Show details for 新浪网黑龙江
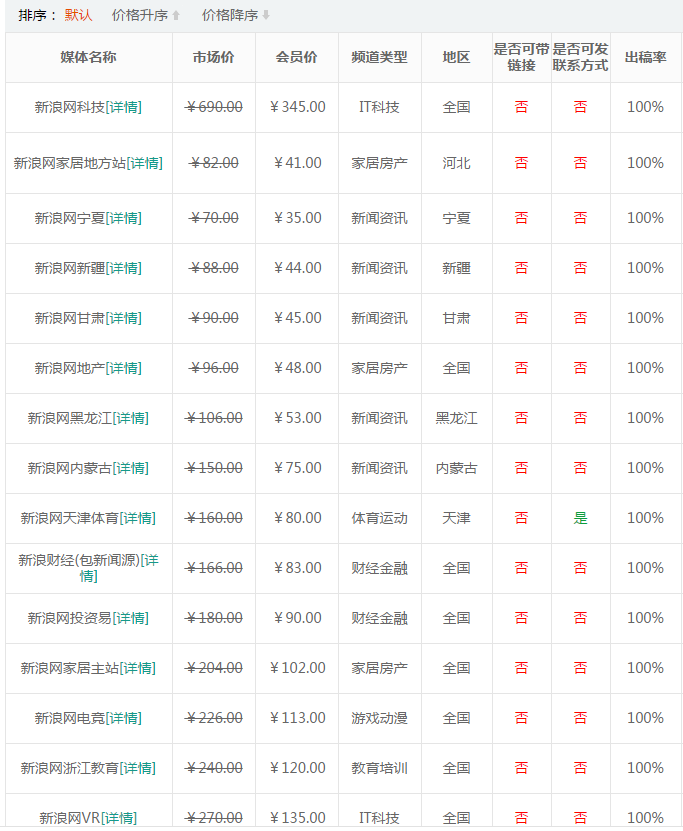683x831 pixels. tap(131, 418)
